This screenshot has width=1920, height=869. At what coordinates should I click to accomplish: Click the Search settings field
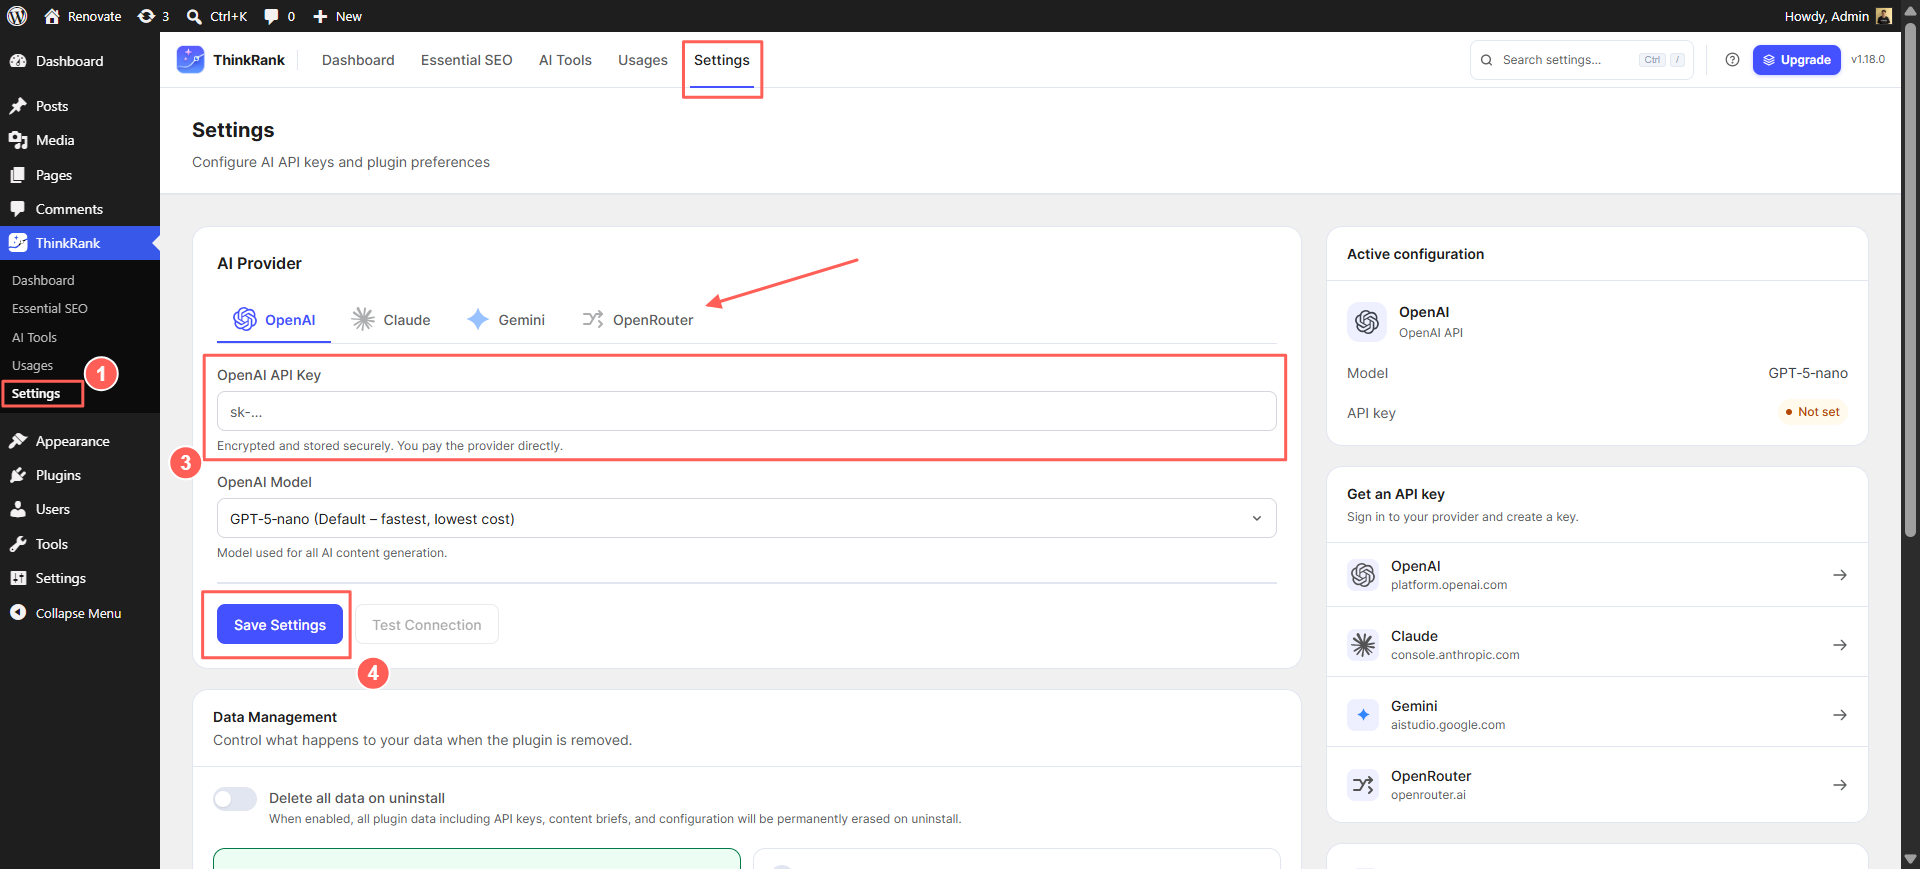click(x=1582, y=60)
